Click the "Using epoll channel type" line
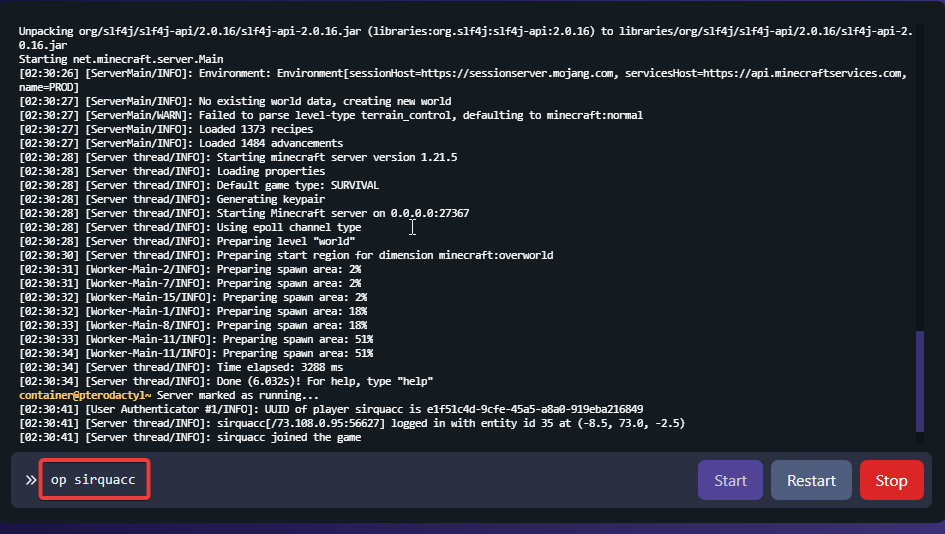Image resolution: width=945 pixels, height=534 pixels. coord(190,227)
